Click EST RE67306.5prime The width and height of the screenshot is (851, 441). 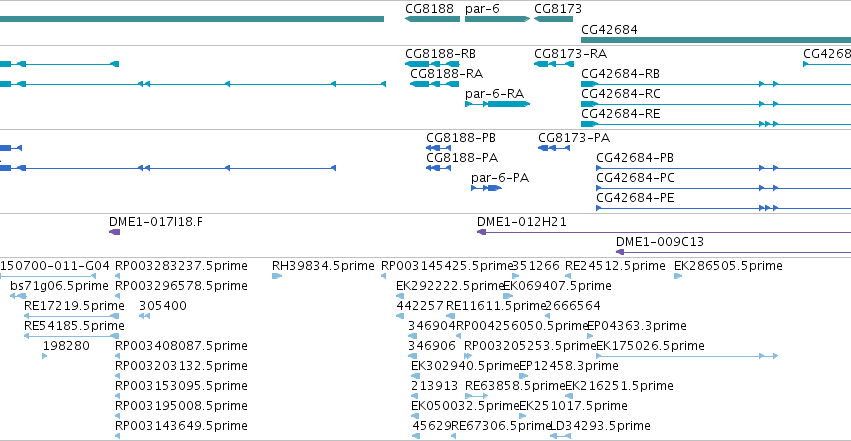(453, 437)
